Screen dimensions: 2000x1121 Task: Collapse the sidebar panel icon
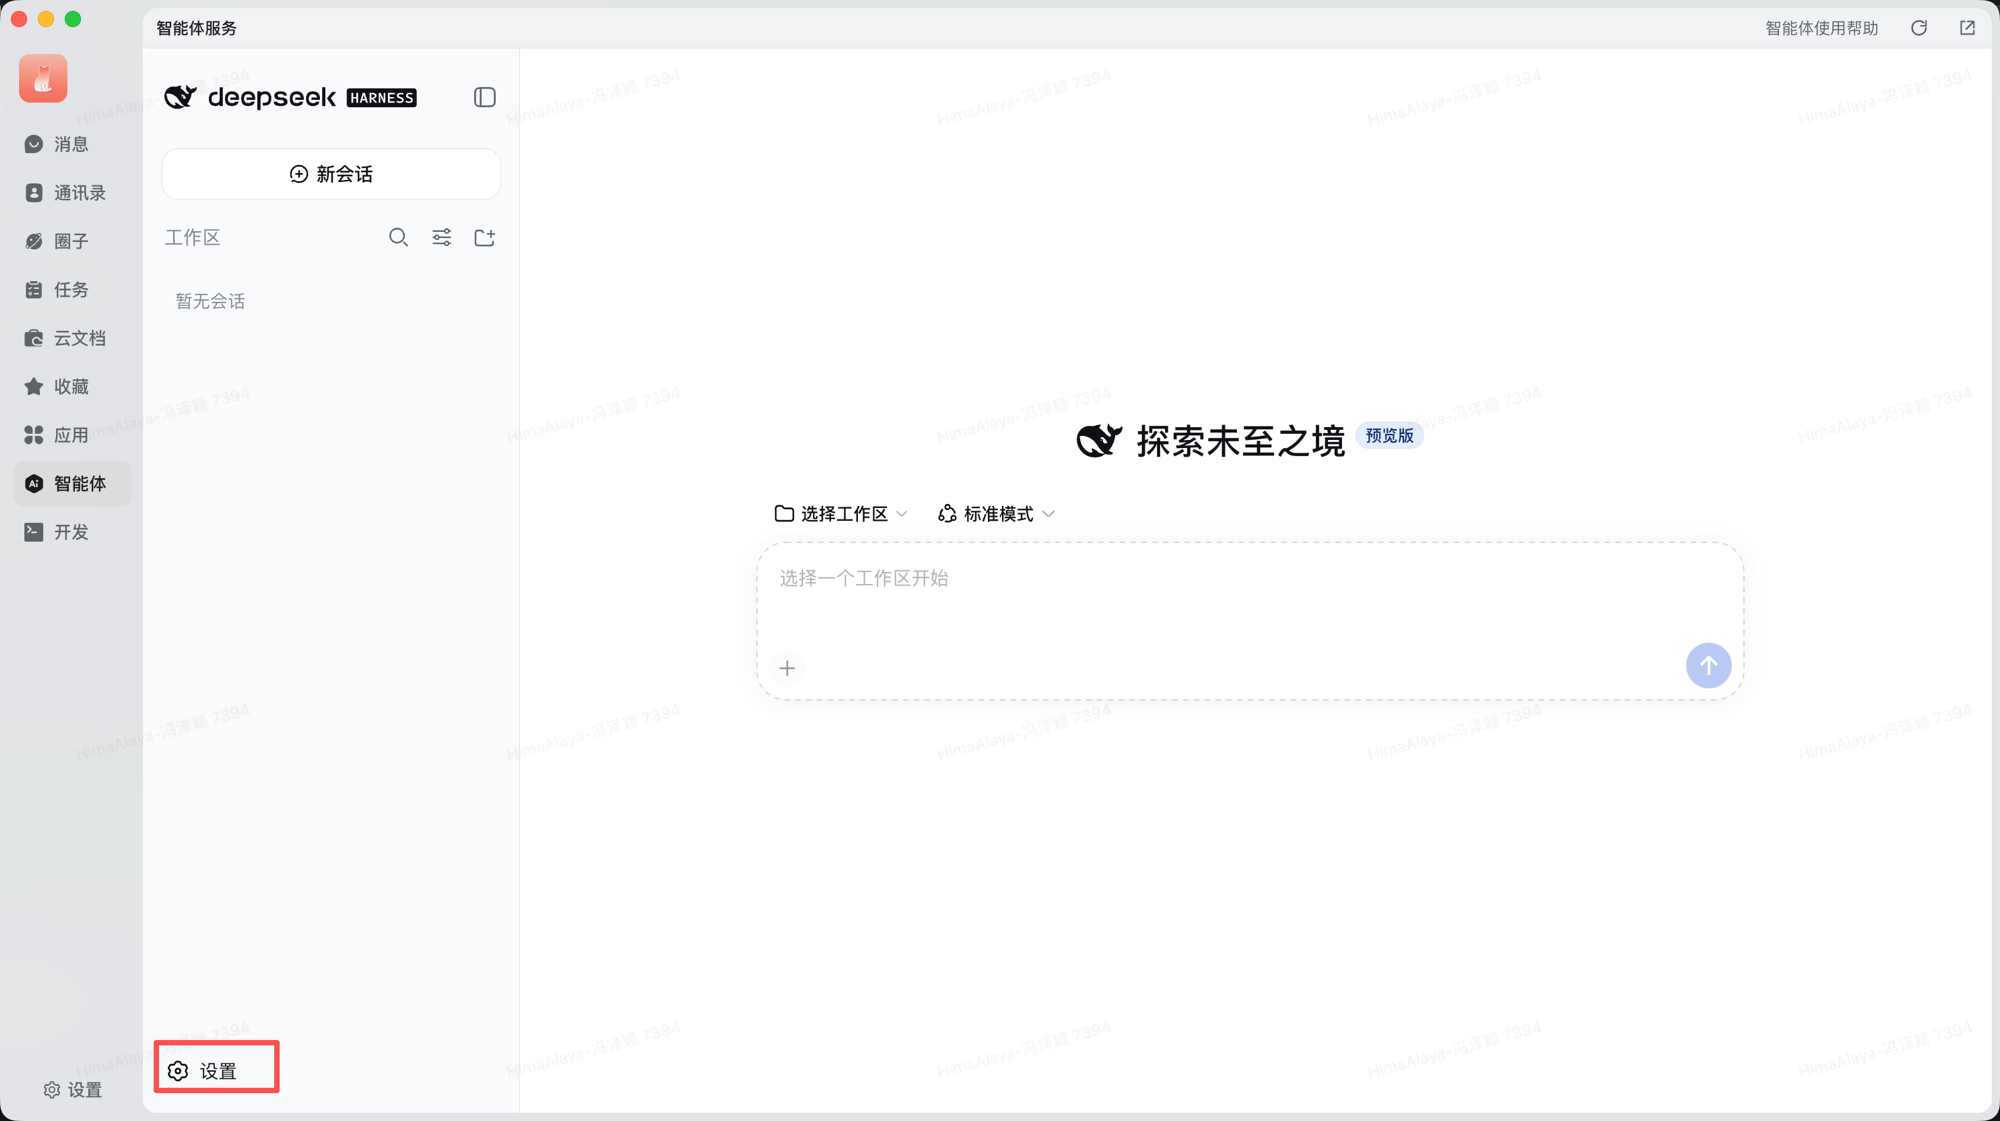click(484, 97)
